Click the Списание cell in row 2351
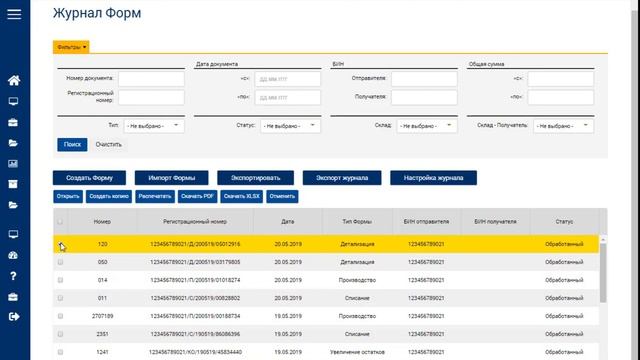This screenshot has height=360, width=640. (357, 334)
